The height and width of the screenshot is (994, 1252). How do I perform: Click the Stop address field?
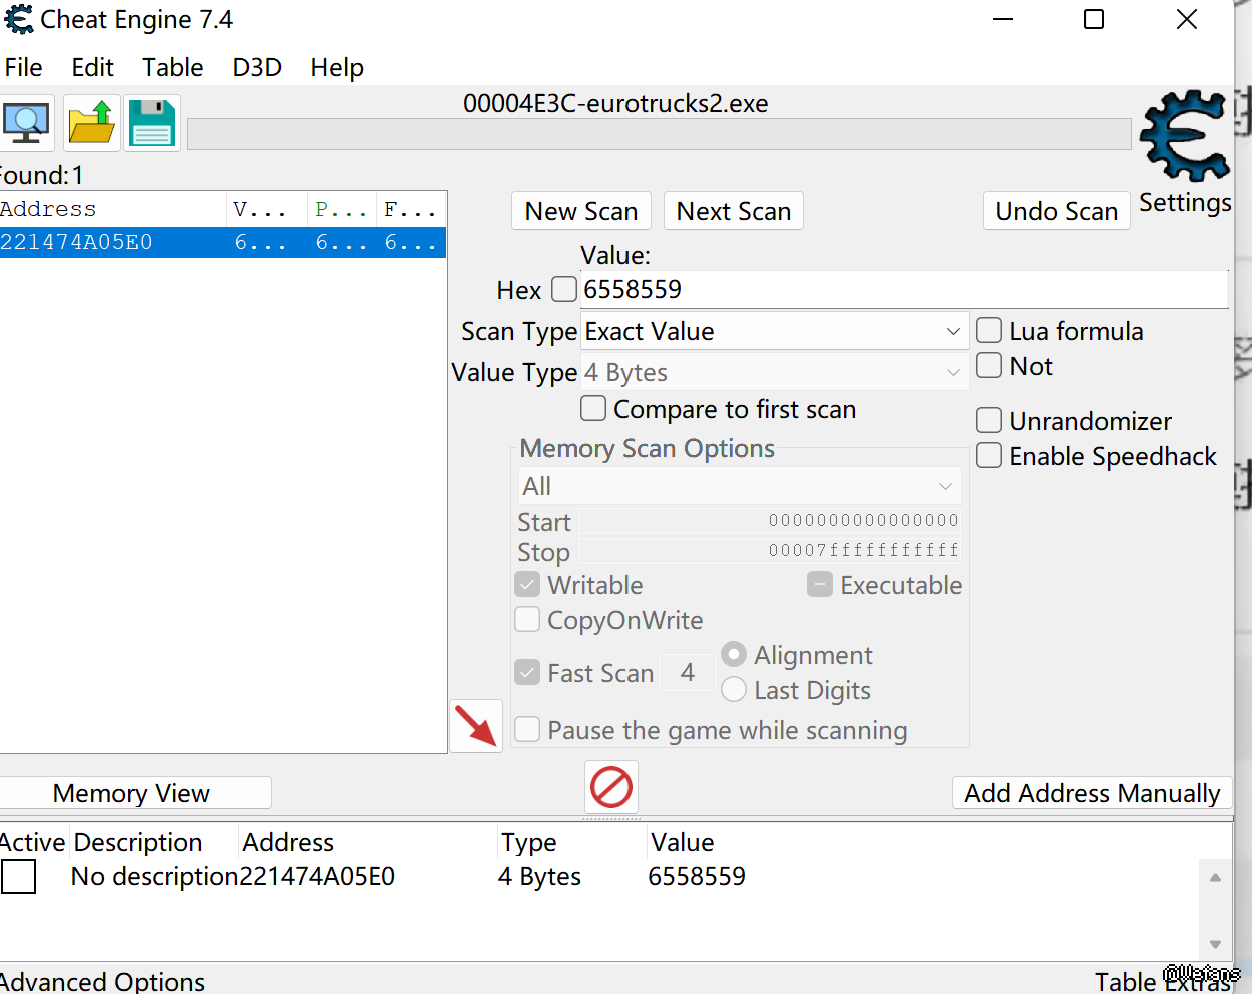coord(770,550)
